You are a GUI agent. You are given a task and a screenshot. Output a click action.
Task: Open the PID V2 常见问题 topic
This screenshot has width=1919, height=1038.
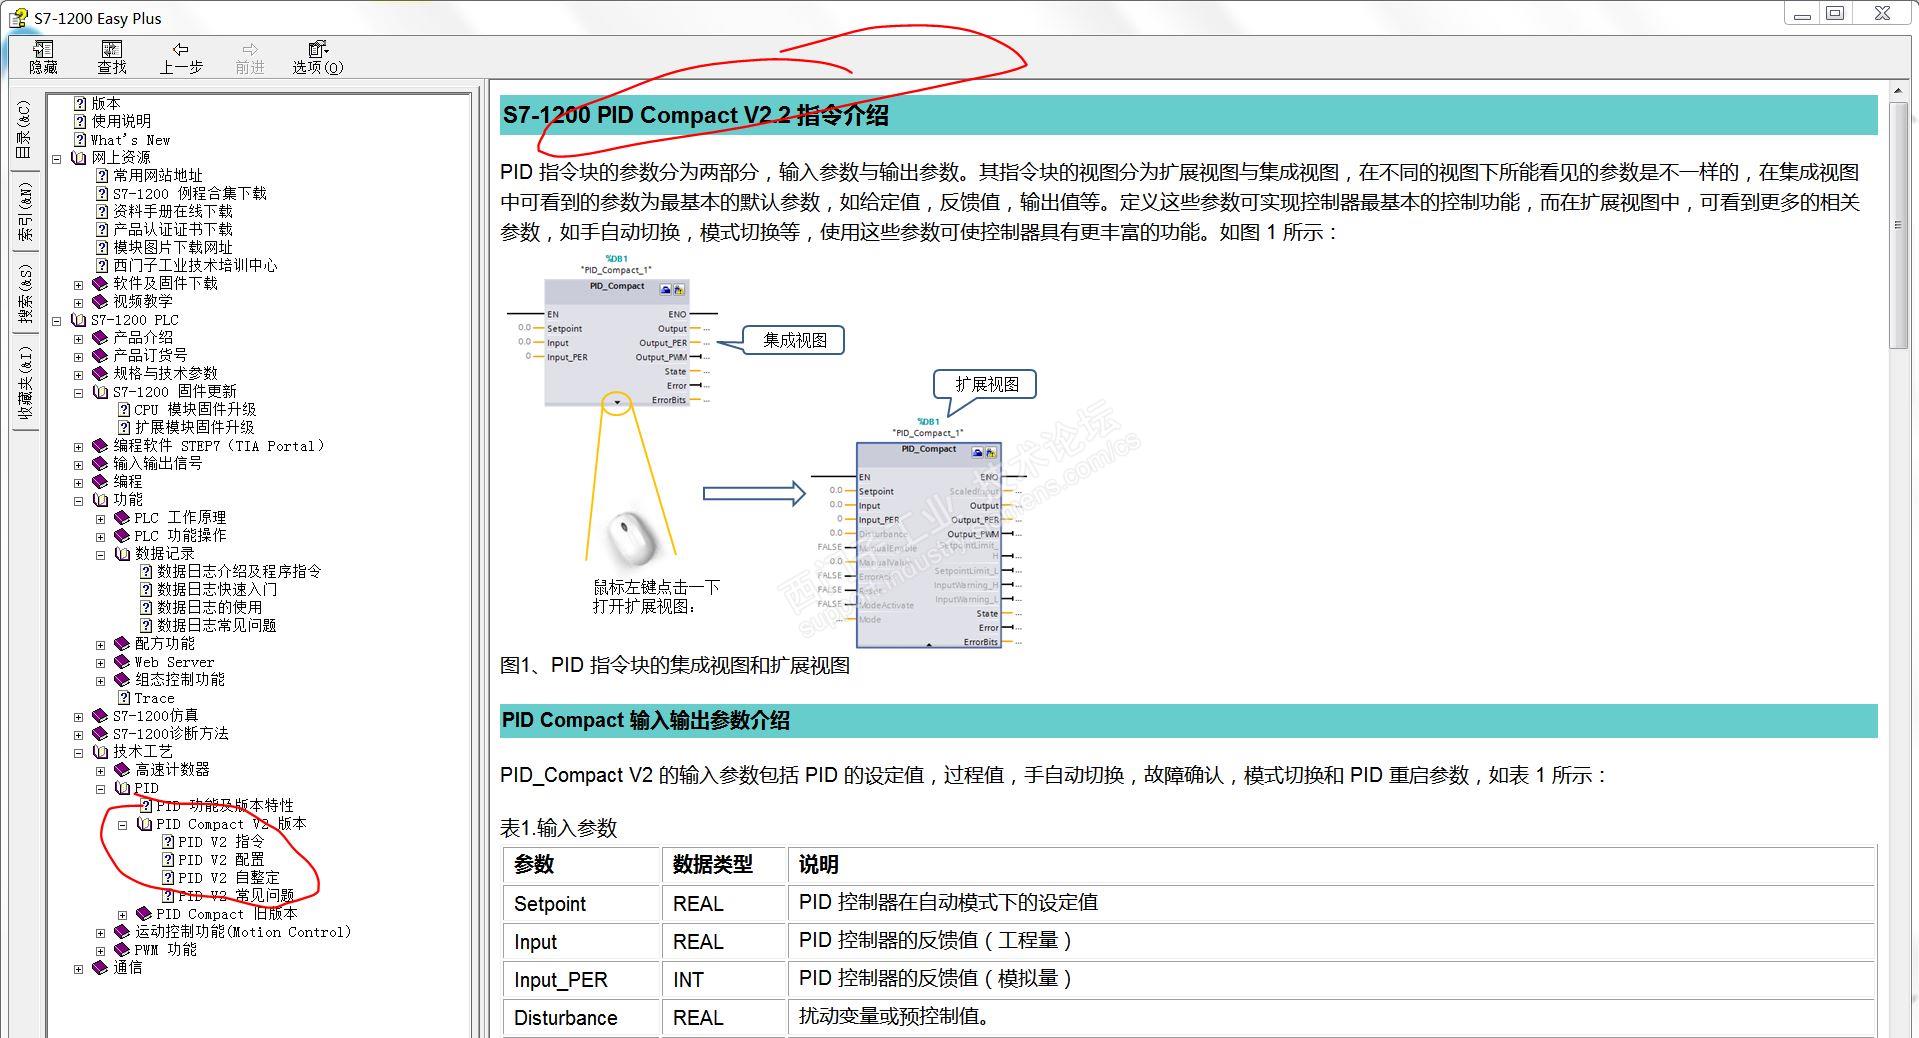pos(236,896)
